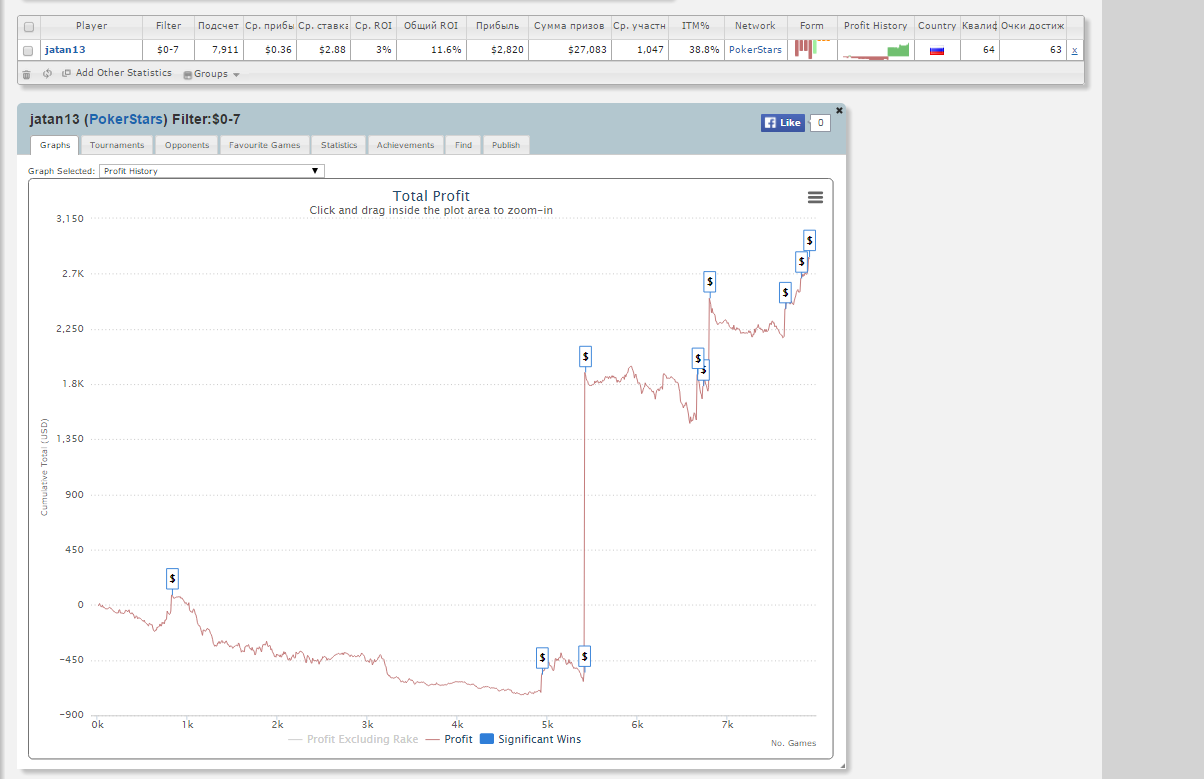Click the first $ marker before 1k games
Screen dimensions: 1204x779
point(172,578)
